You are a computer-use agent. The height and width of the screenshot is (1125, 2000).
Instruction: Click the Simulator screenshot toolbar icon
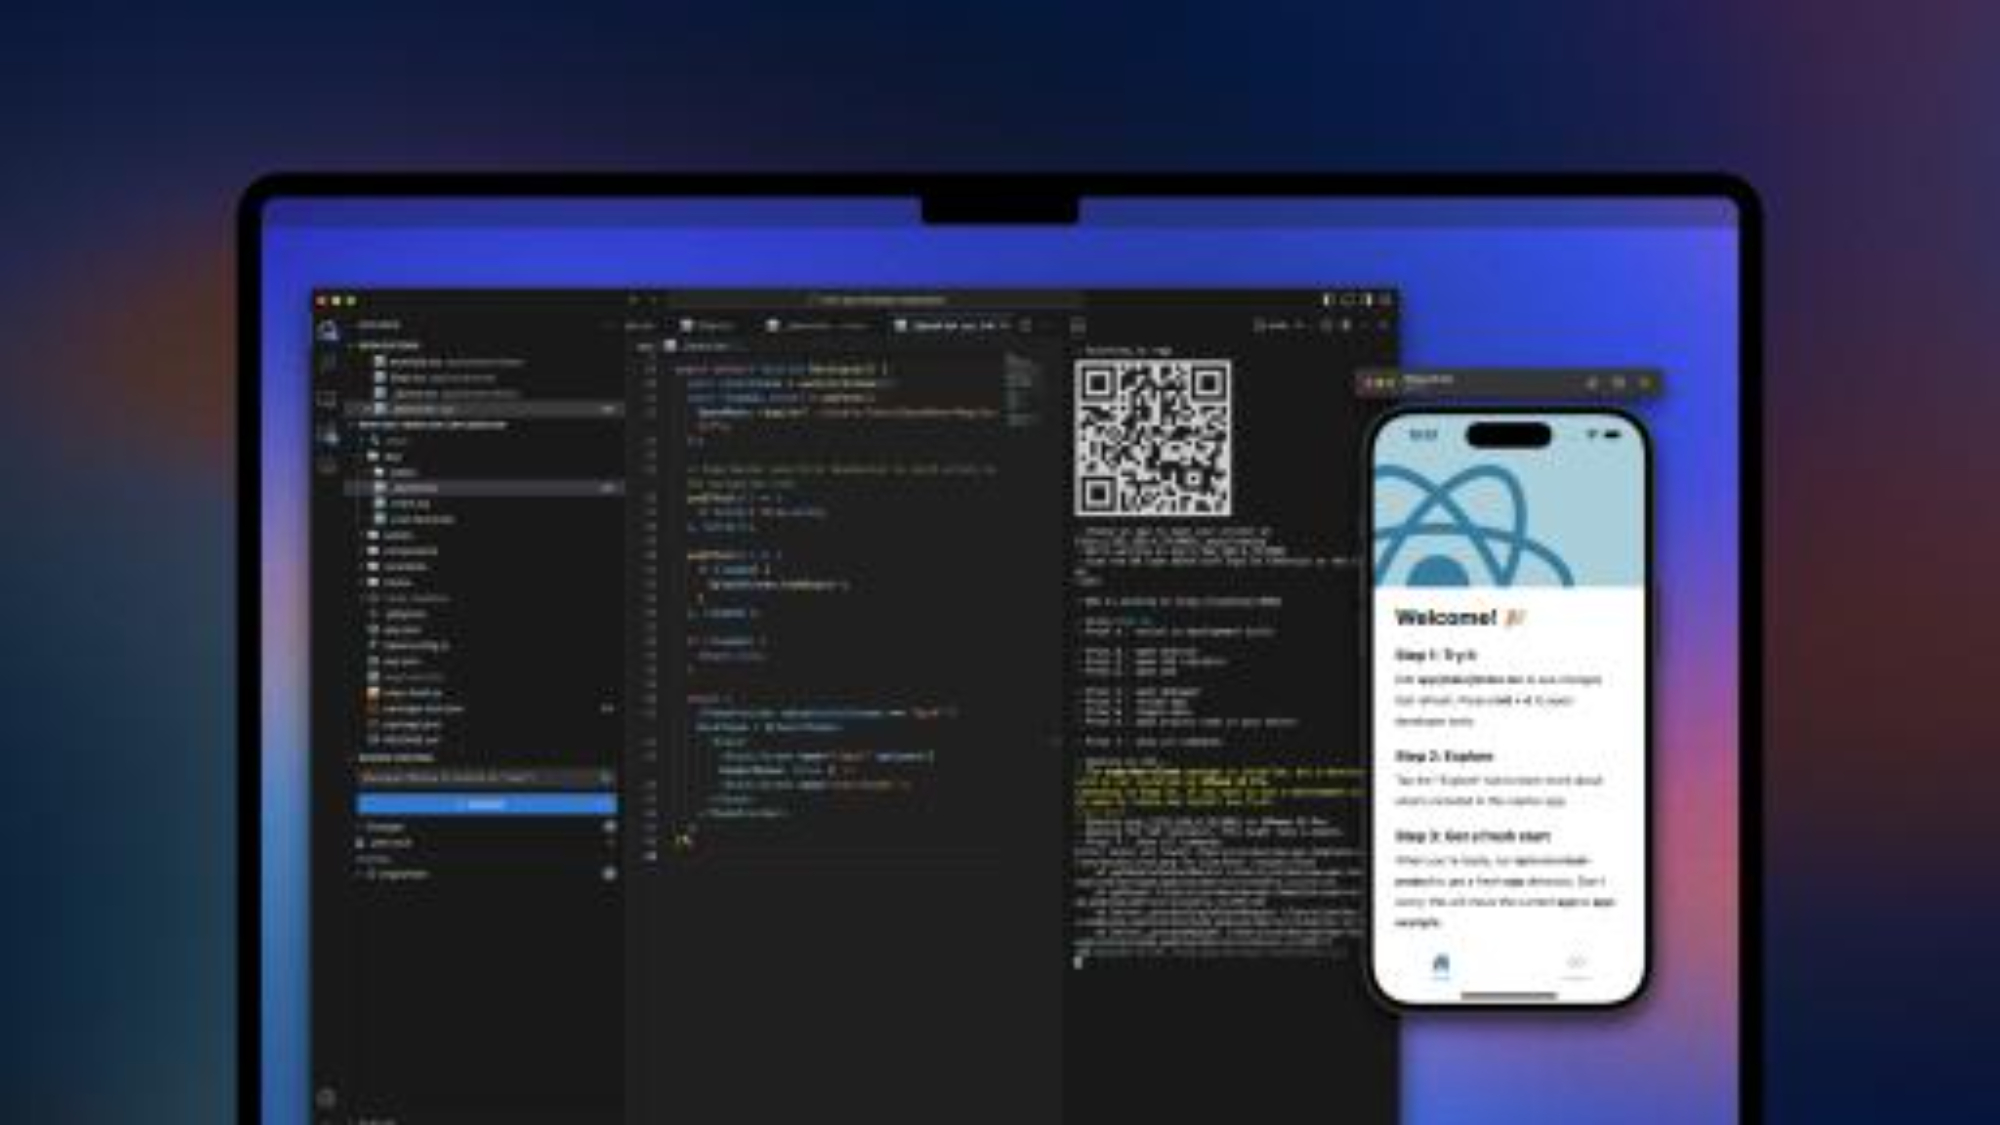[1618, 382]
